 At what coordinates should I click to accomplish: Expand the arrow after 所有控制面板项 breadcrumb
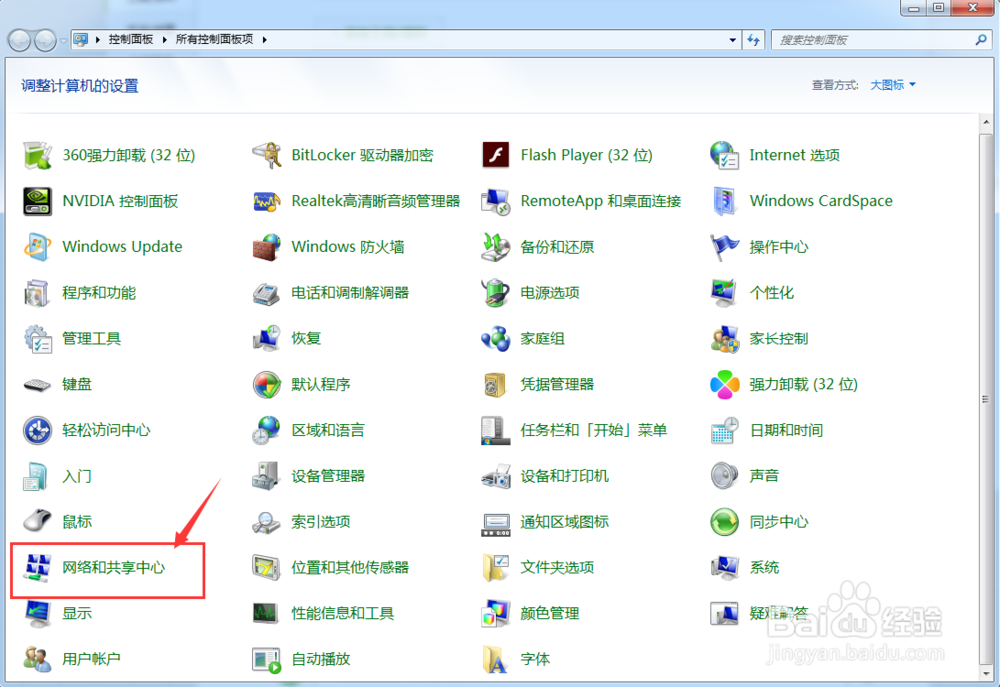[264, 40]
